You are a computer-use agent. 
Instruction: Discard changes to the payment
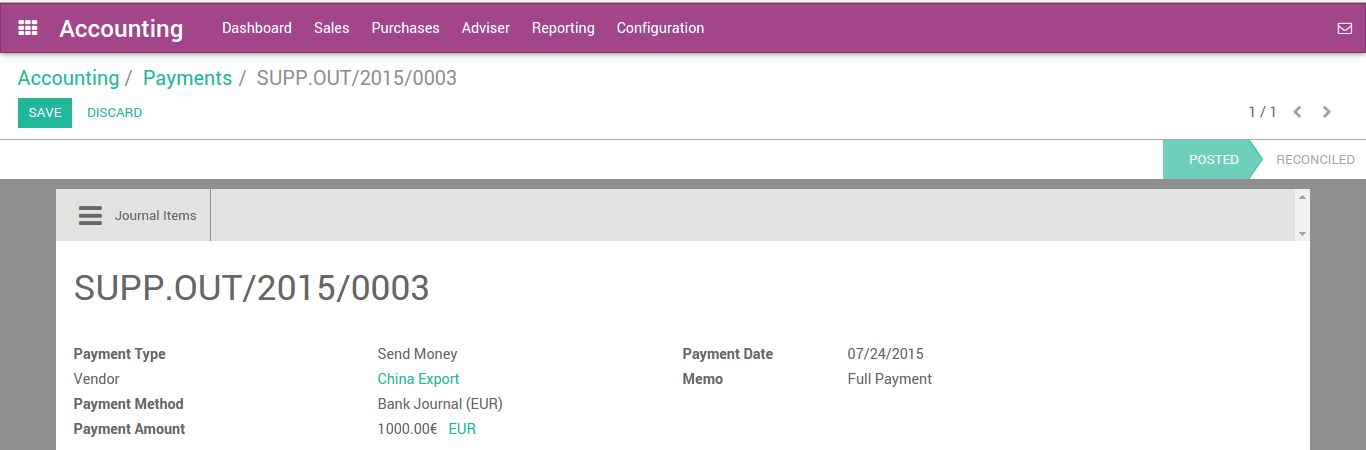[114, 113]
